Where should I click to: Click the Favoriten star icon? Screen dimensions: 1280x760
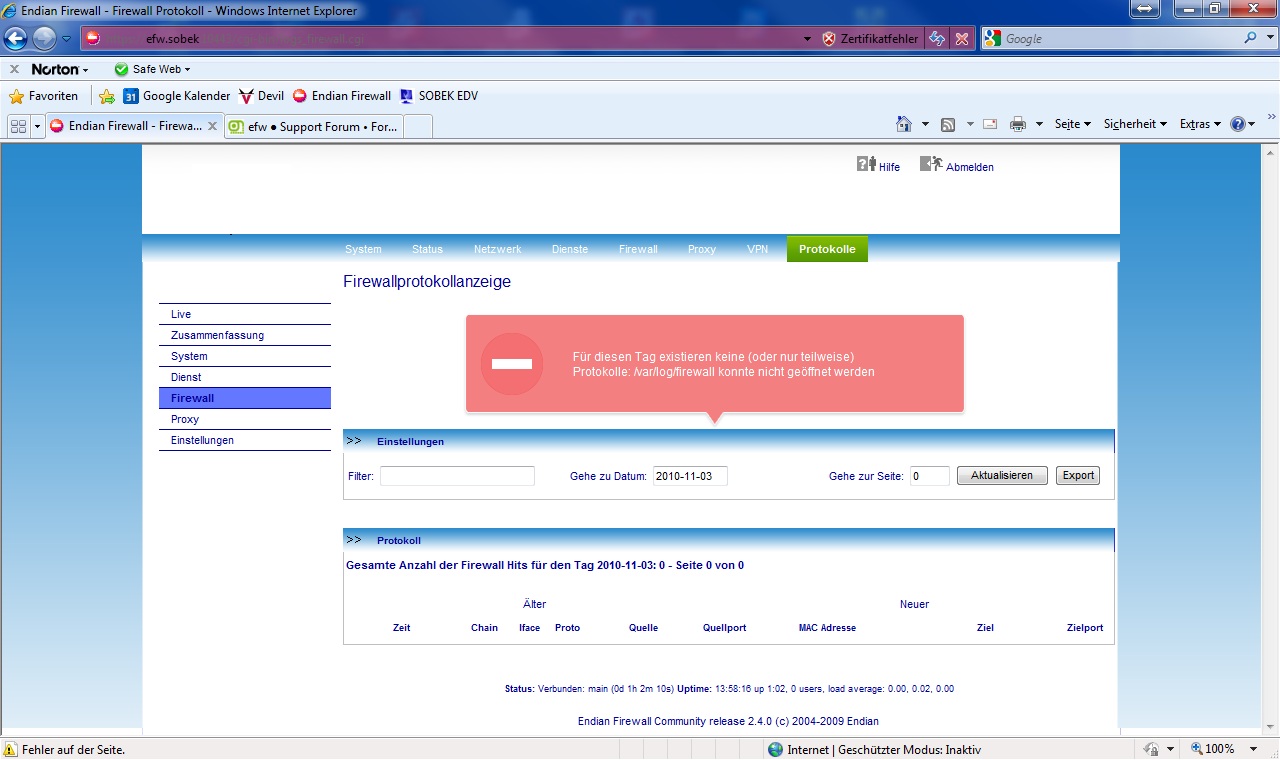[x=16, y=97]
